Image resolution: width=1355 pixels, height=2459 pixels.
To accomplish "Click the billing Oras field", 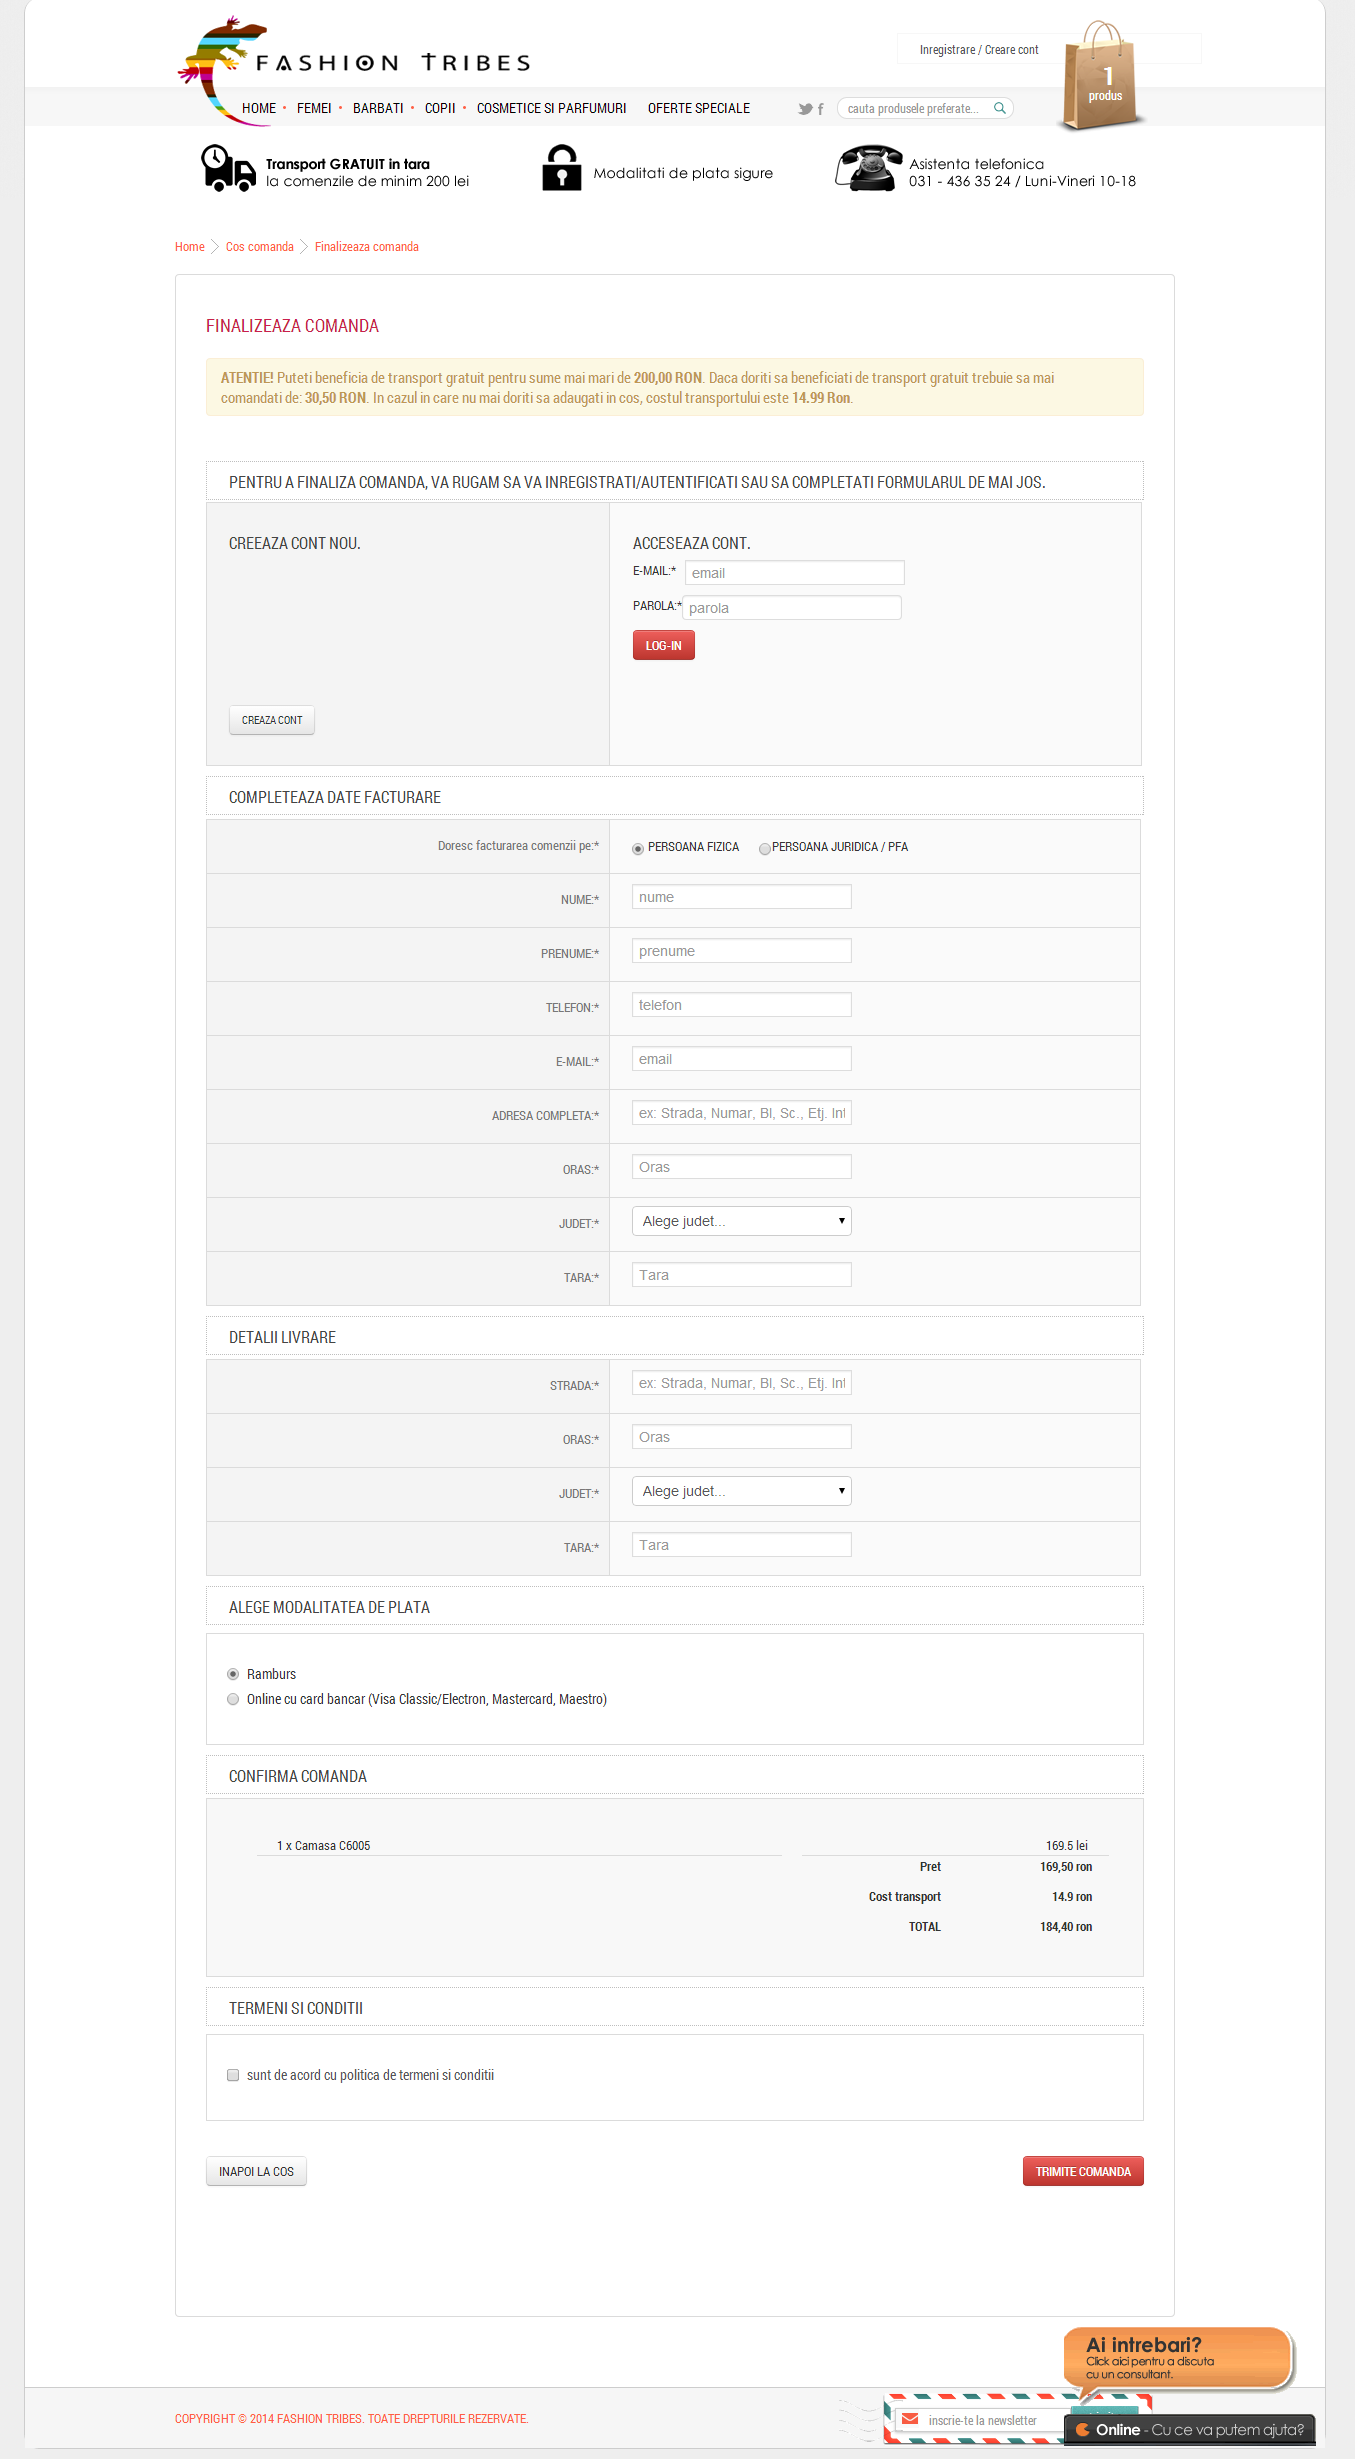I will tap(742, 1167).
